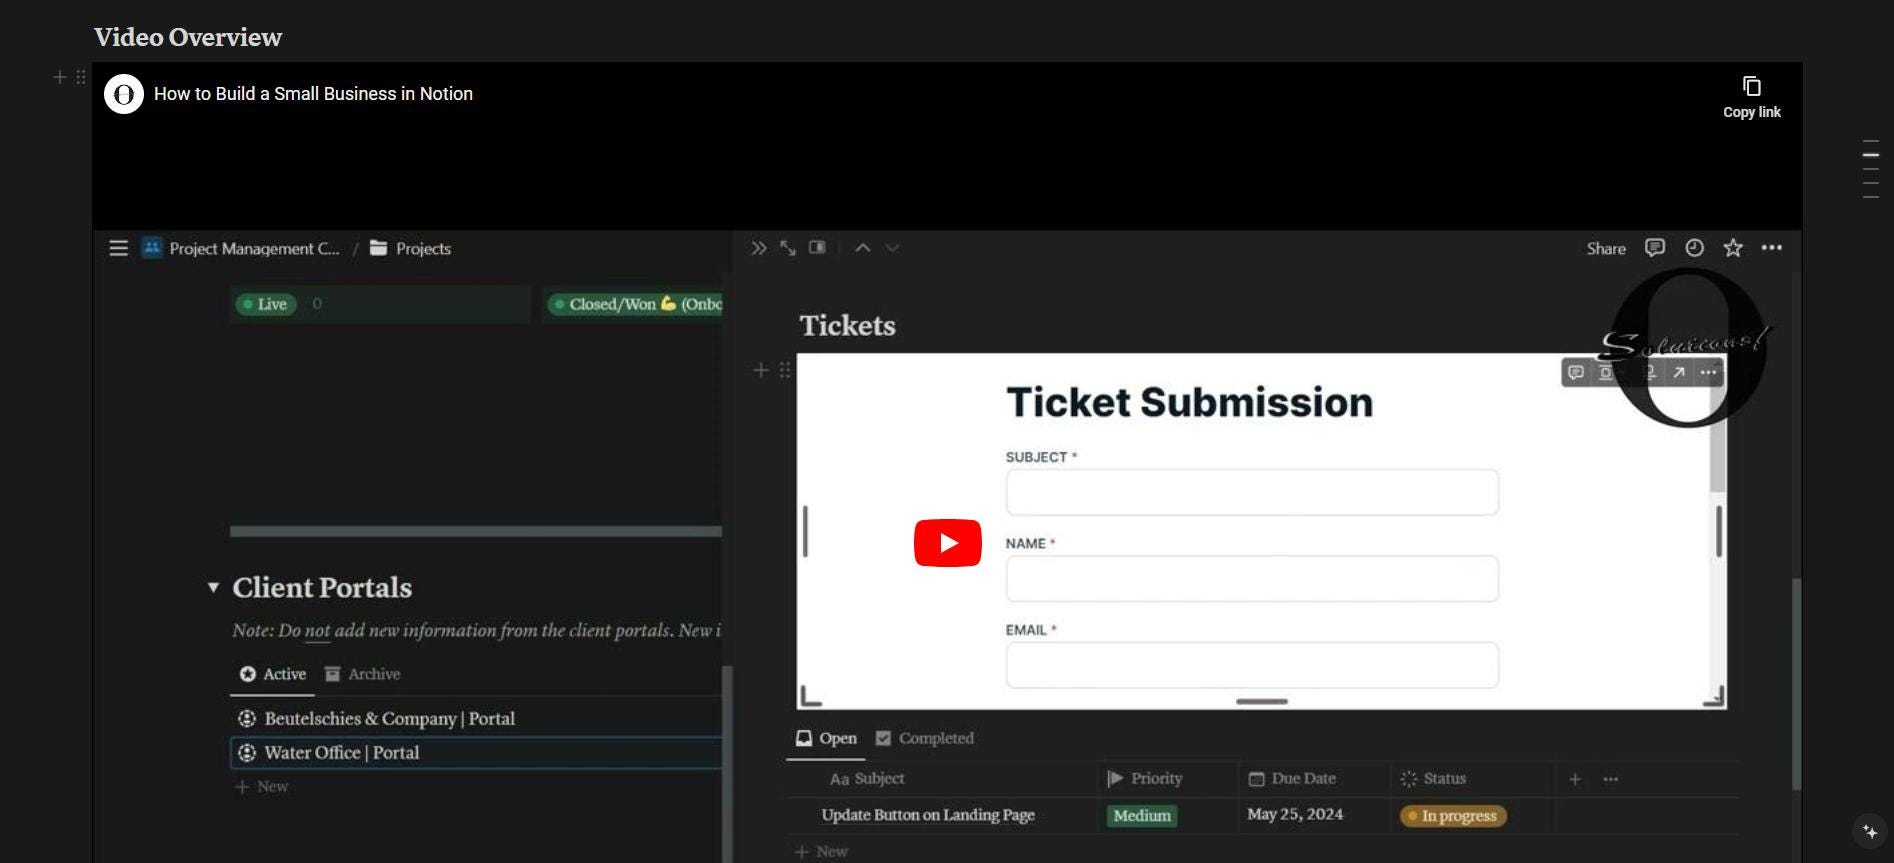1894x863 pixels.
Task: Open 'How to Build a Small Business in Notion' title
Action: (313, 94)
